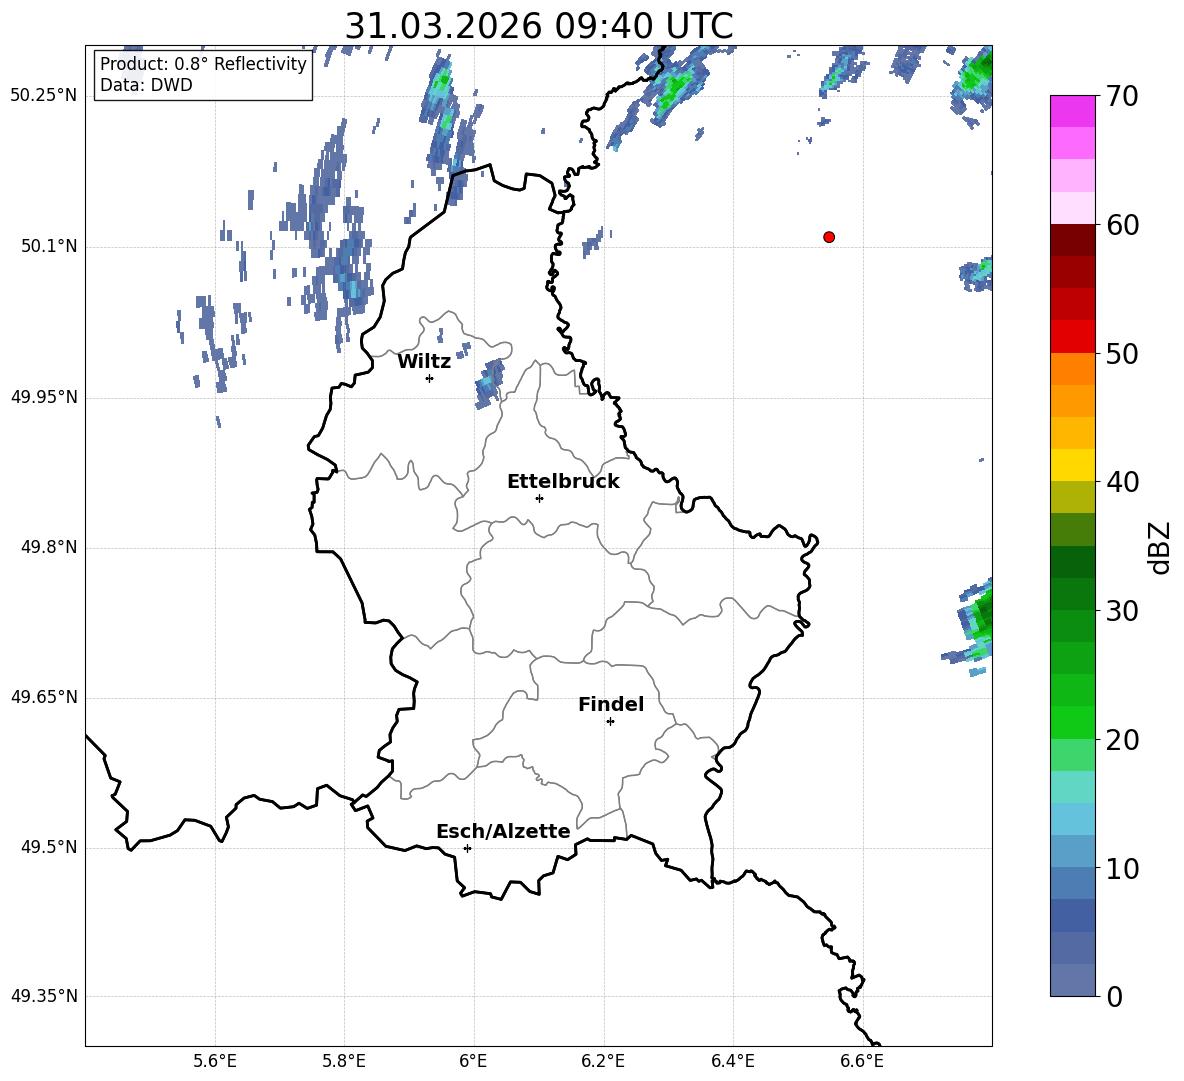Click the 49.65°N latitude label

point(44,697)
